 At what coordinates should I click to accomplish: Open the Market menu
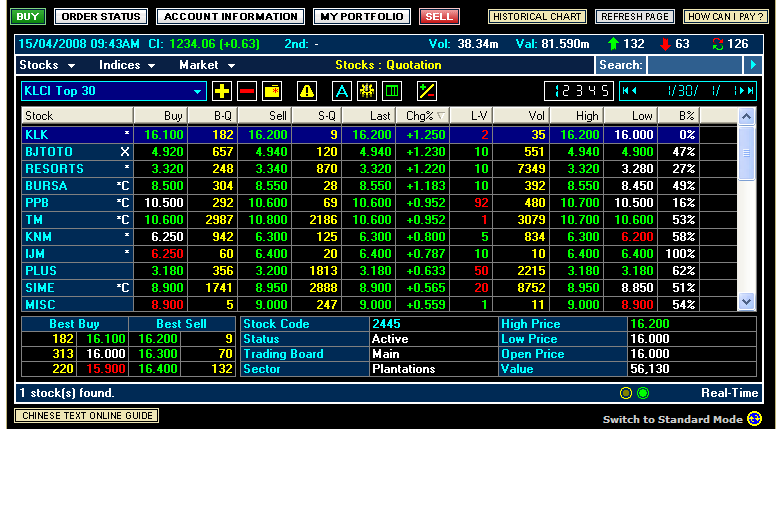(205, 65)
